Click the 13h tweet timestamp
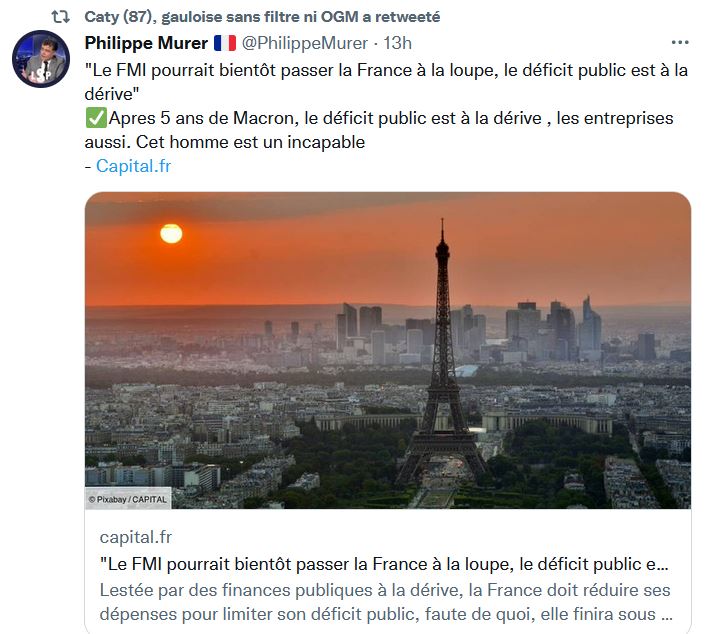The width and height of the screenshot is (707, 634). (x=398, y=43)
